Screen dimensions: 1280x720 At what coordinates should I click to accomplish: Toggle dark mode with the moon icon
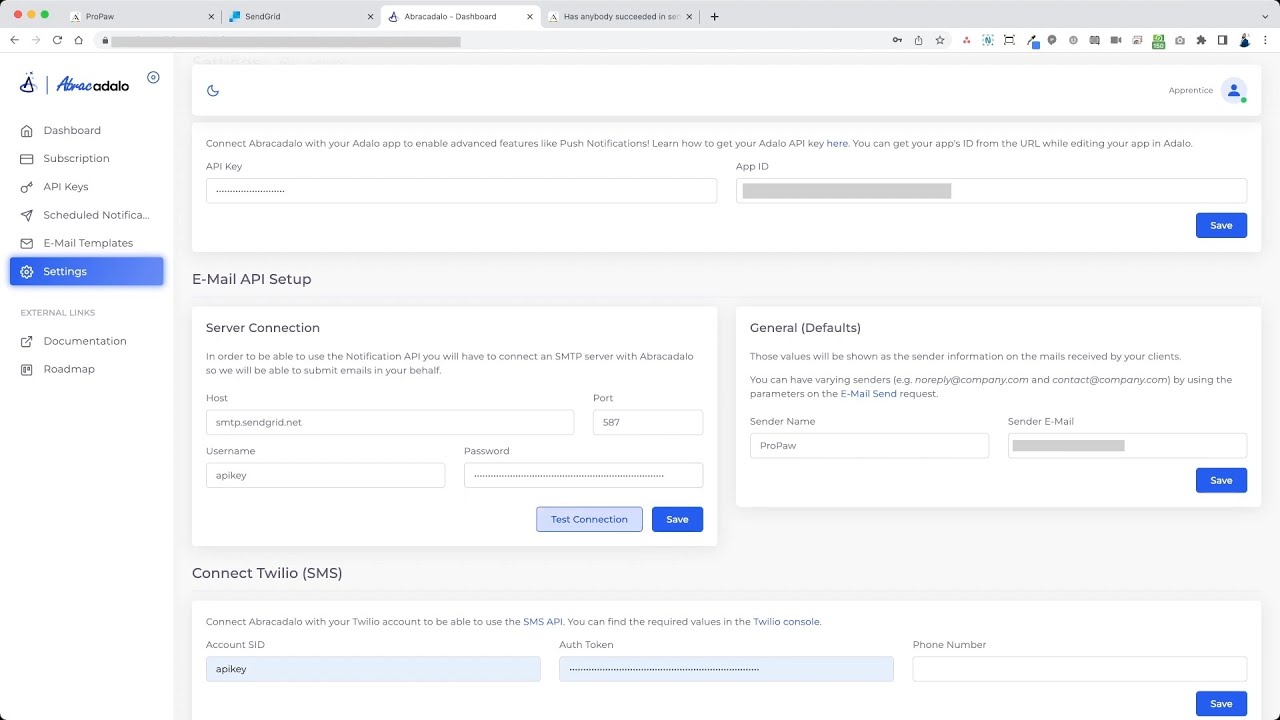pos(213,90)
